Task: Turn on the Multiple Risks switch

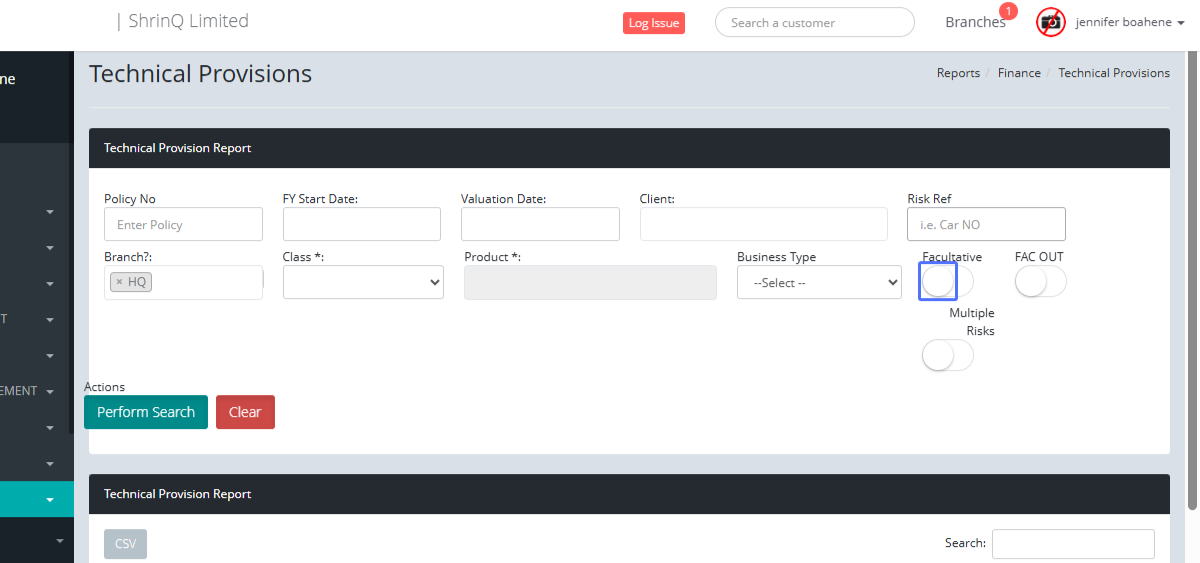Action: point(947,355)
